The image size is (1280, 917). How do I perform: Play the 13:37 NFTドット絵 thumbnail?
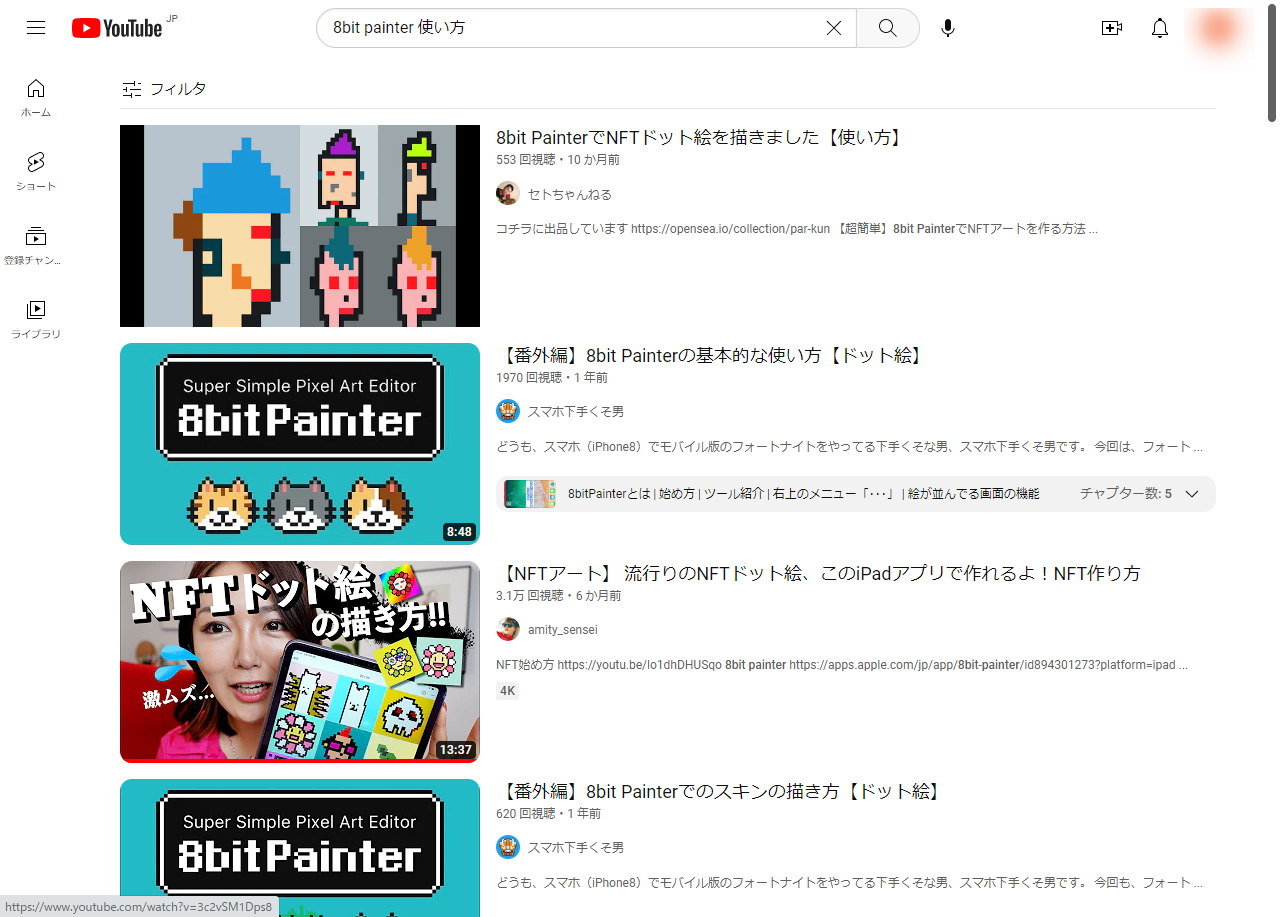(300, 661)
